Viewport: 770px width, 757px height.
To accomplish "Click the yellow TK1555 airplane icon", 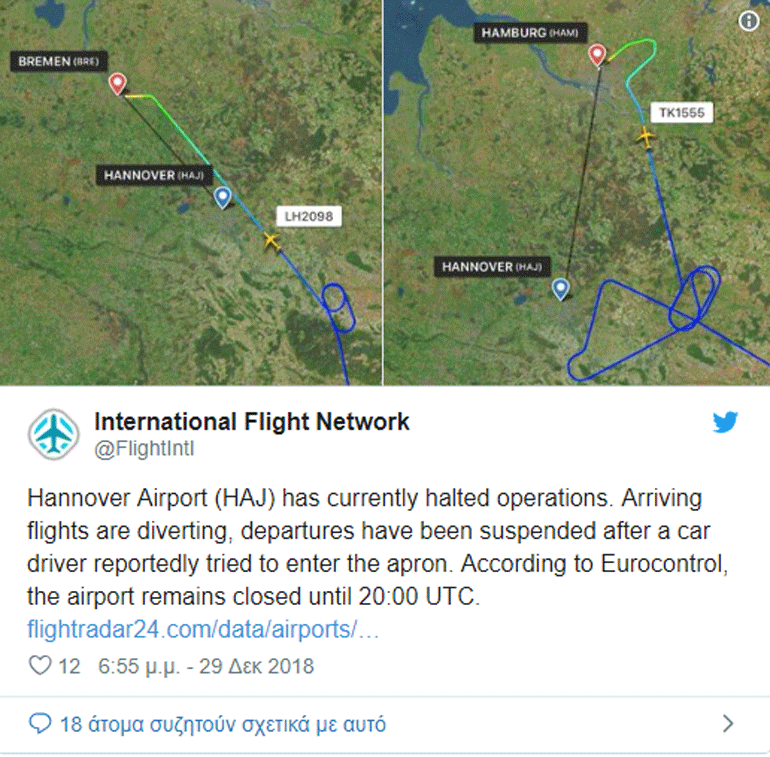I will point(646,136).
